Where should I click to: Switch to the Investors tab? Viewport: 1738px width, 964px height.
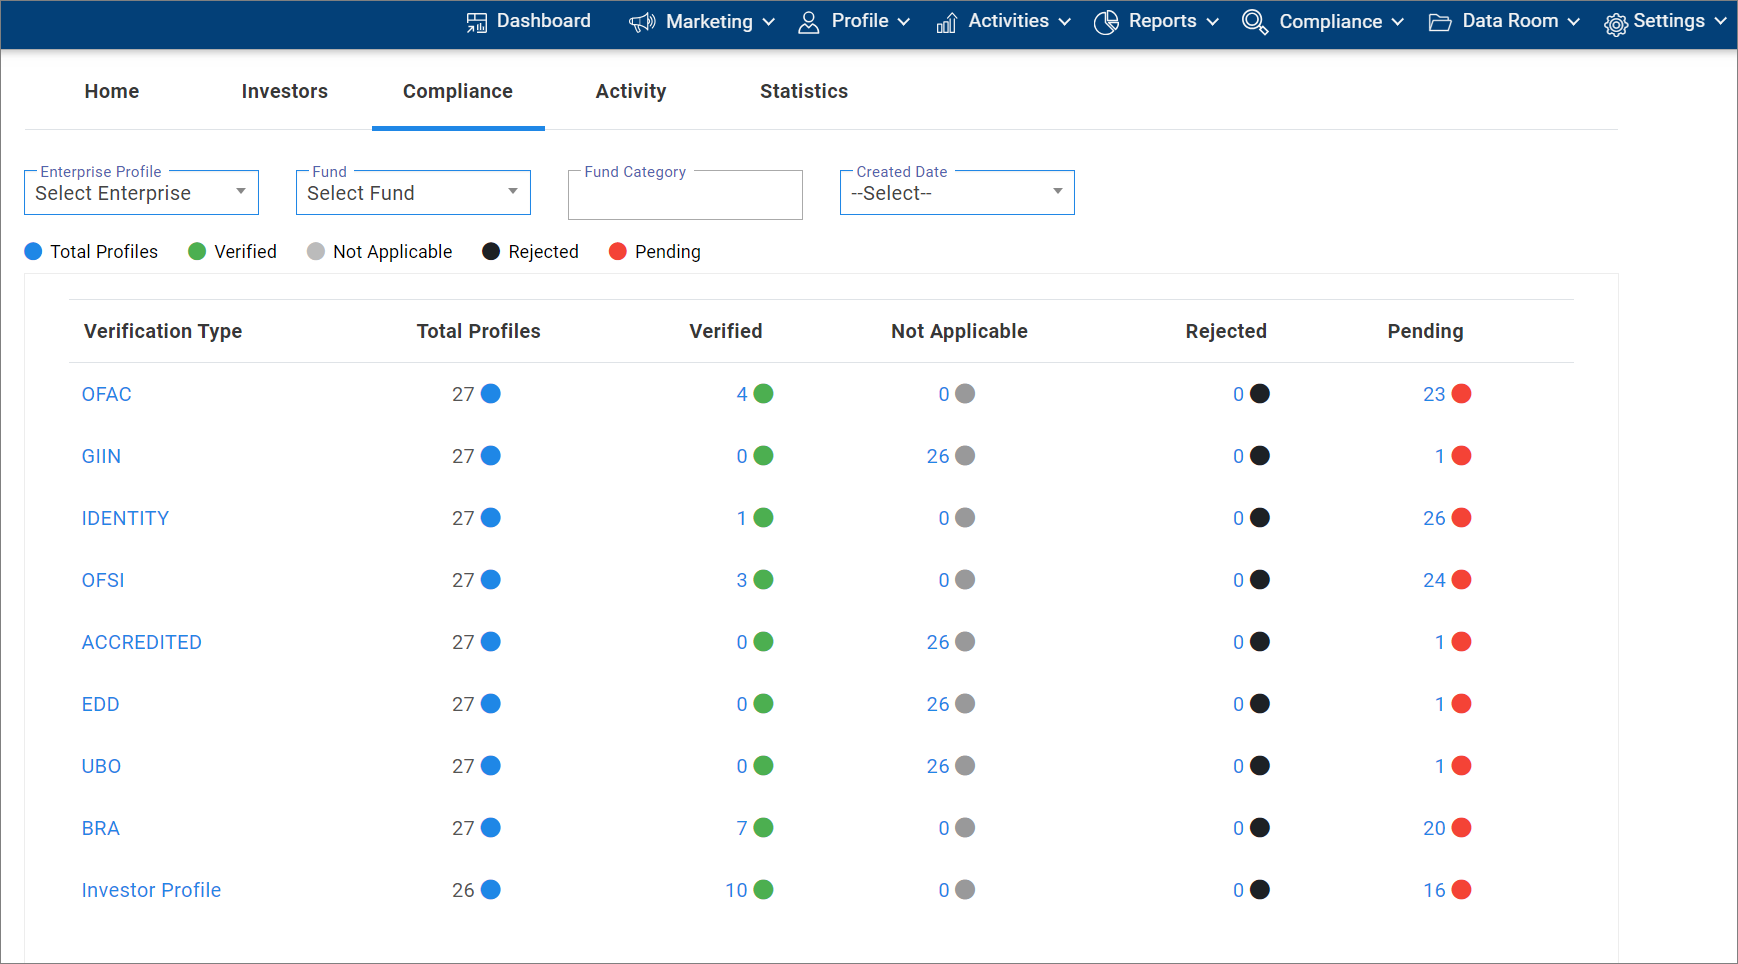coord(285,91)
